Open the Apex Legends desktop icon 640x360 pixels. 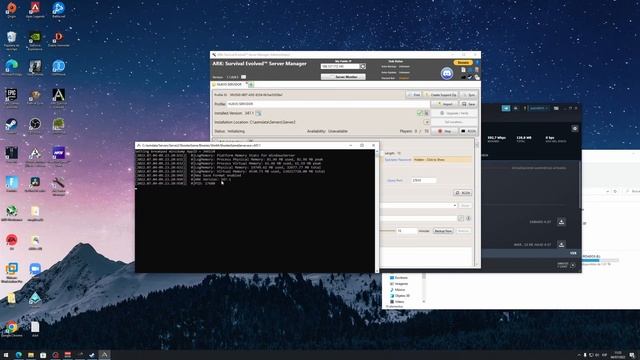[35, 9]
